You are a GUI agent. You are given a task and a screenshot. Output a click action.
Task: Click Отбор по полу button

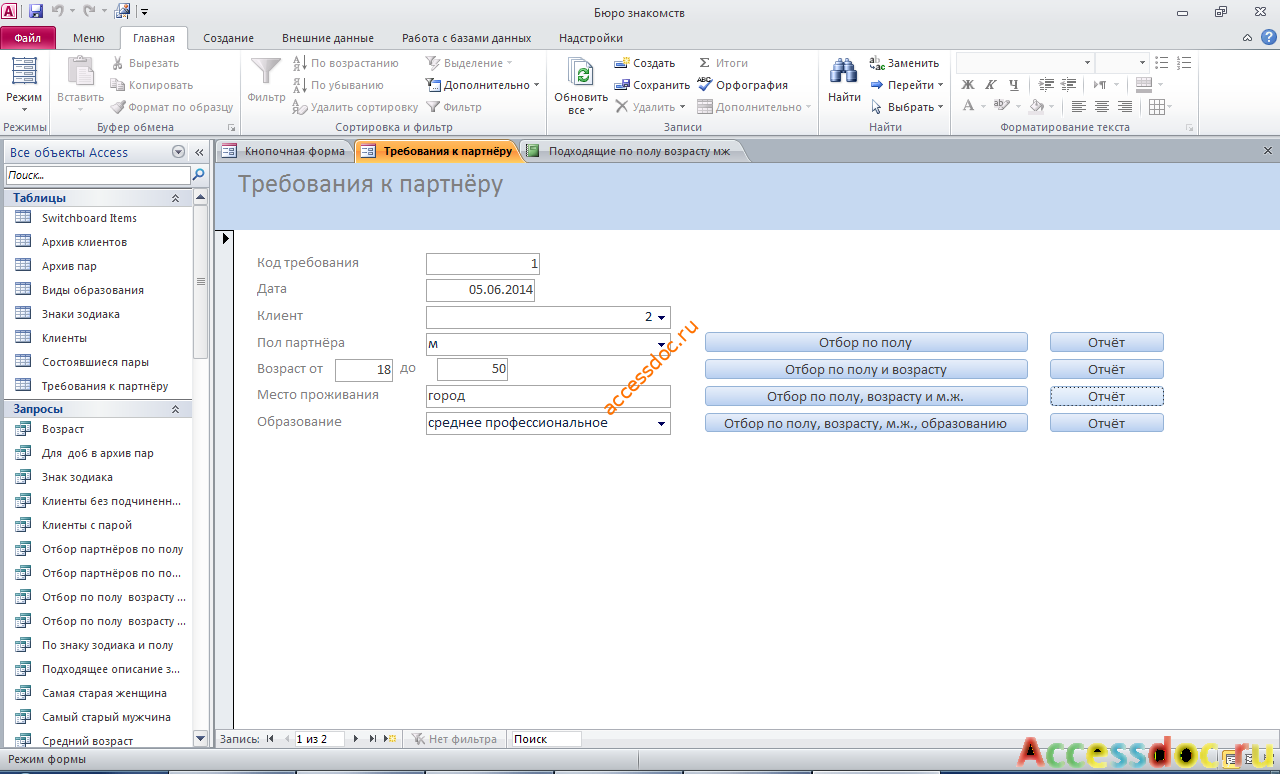866,342
